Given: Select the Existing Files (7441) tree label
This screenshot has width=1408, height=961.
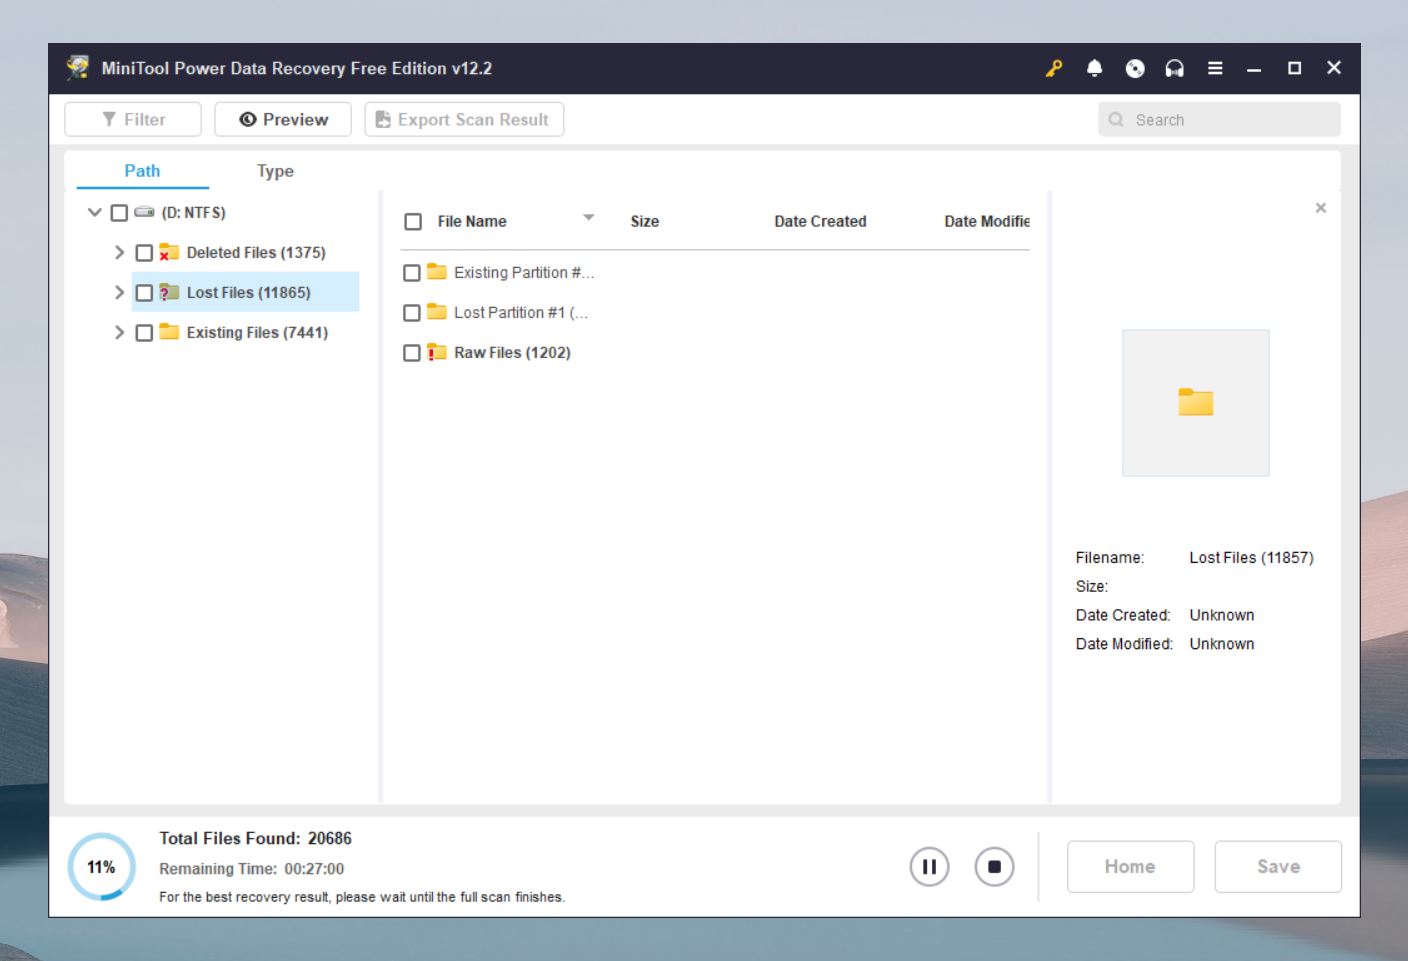Looking at the screenshot, I should tap(257, 333).
